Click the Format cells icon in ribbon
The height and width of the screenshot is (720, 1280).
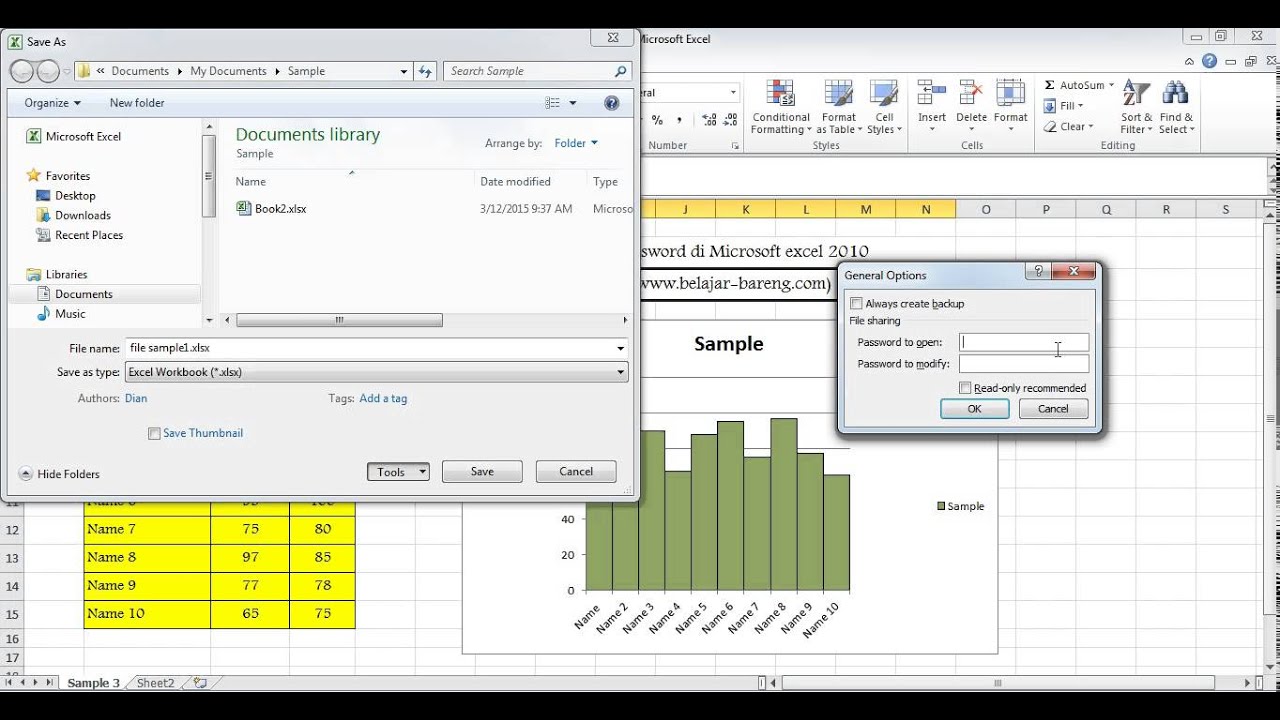[1011, 93]
